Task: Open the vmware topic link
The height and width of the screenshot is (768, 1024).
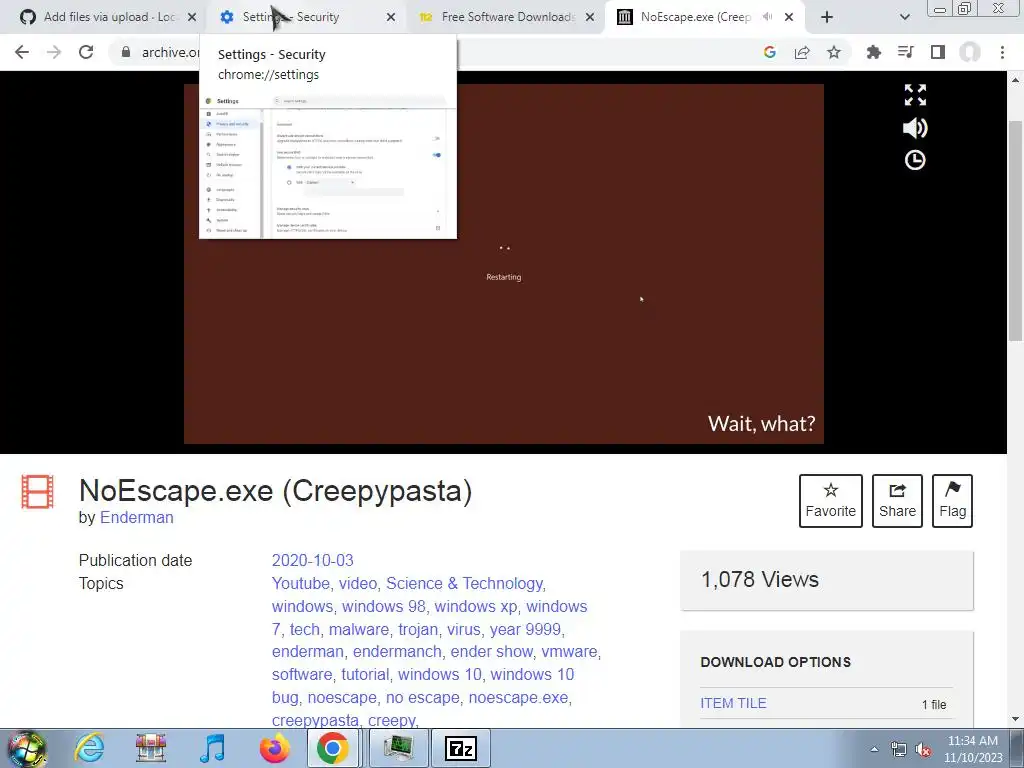Action: tap(569, 651)
